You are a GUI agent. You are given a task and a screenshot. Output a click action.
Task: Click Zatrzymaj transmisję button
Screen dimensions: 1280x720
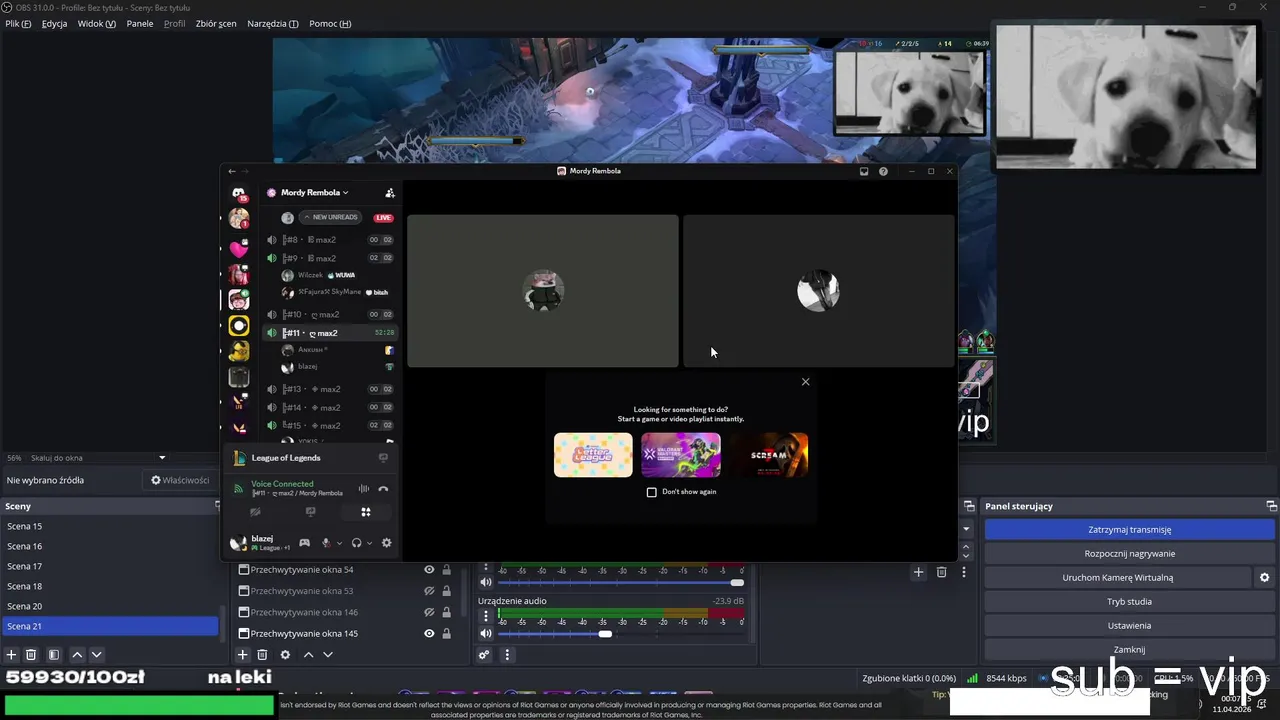tap(1129, 530)
